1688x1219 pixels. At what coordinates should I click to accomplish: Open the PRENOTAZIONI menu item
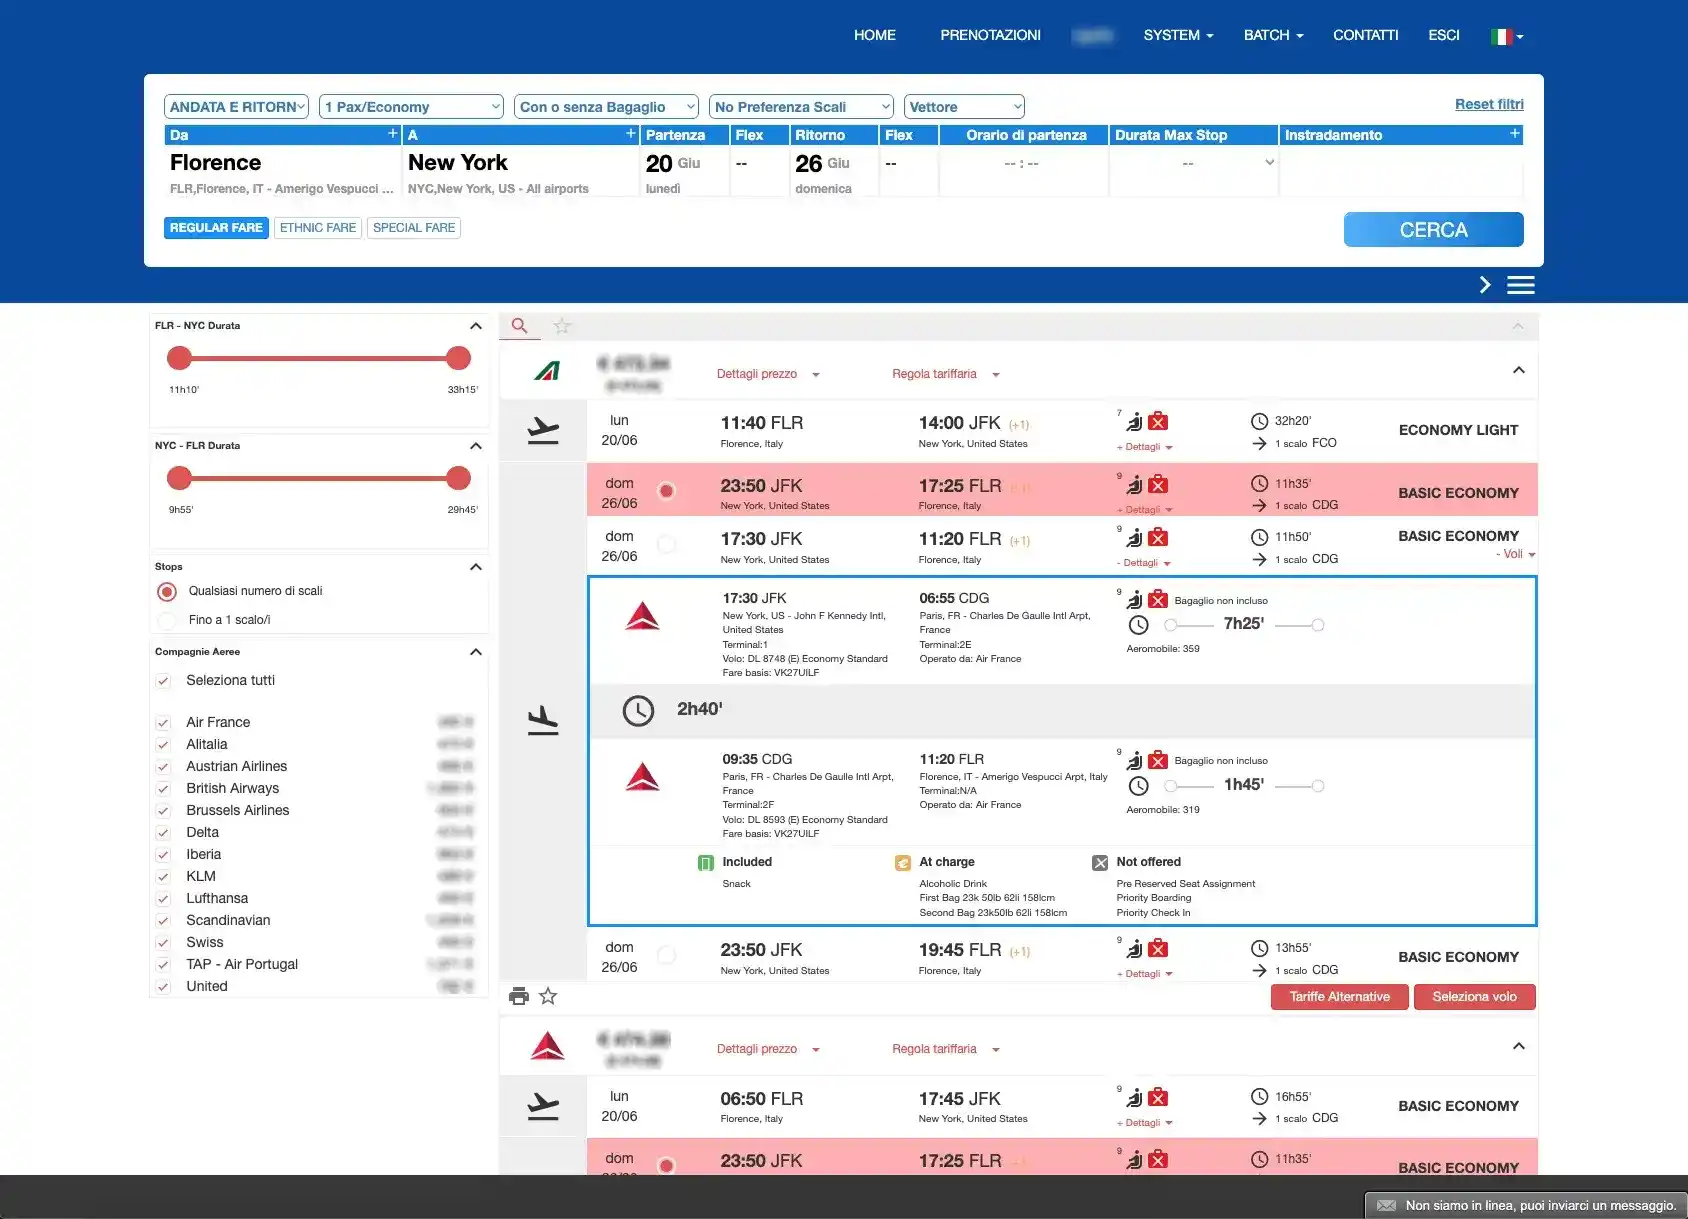[990, 35]
